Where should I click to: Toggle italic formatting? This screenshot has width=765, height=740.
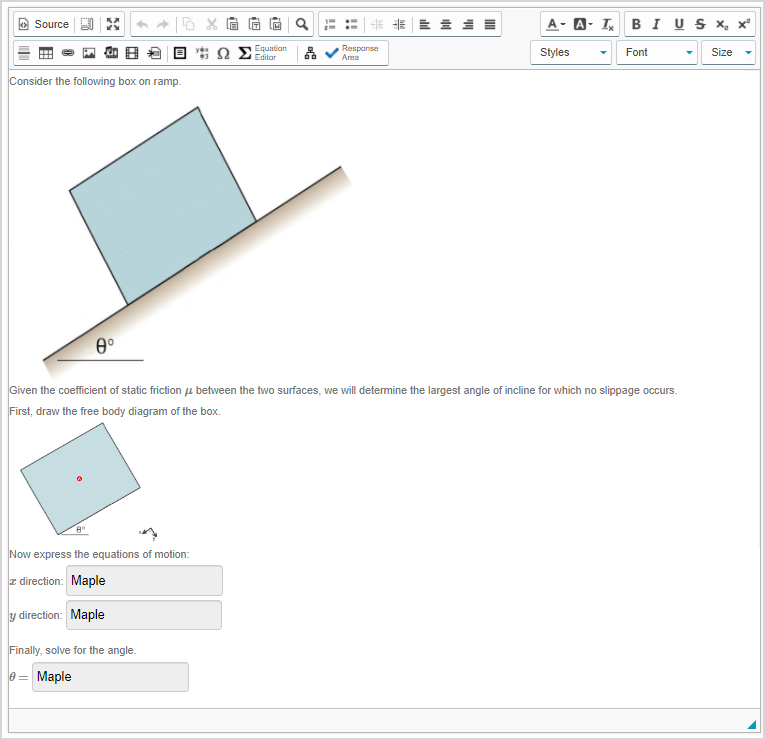(657, 24)
